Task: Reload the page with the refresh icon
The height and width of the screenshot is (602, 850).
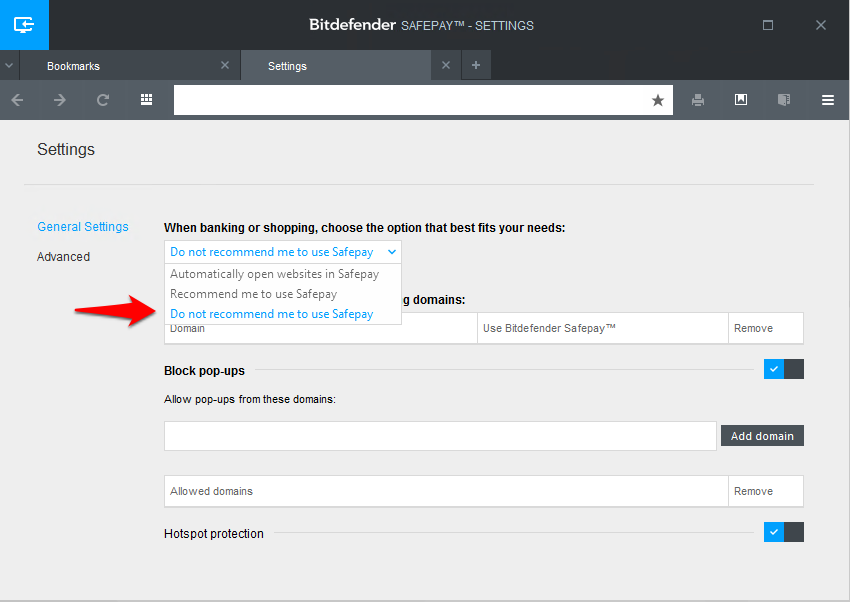Action: [103, 100]
